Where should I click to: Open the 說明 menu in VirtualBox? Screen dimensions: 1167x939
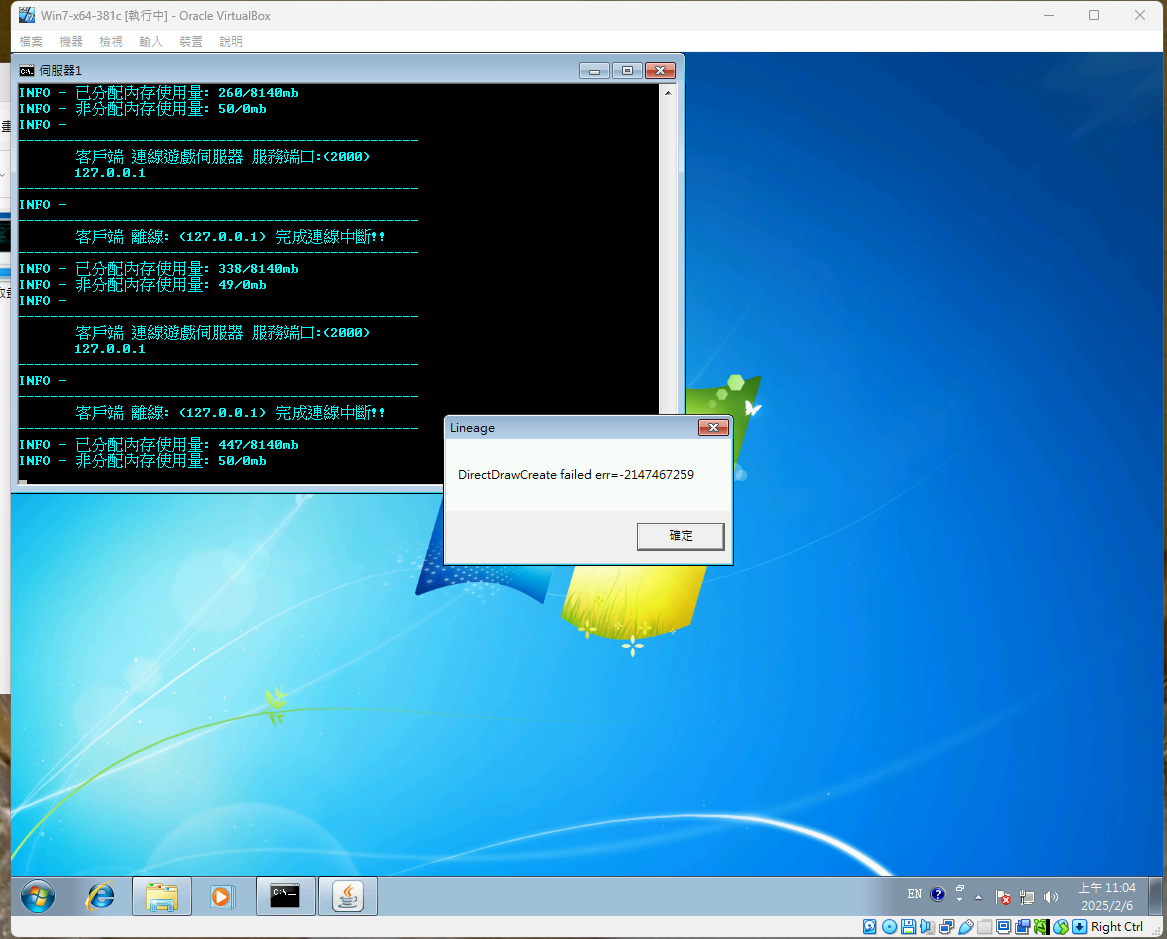click(x=231, y=42)
